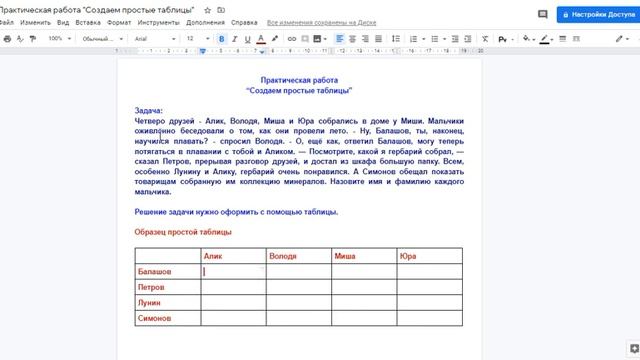Insert a link with the chain icon
The image size is (640, 360).
[291, 39]
